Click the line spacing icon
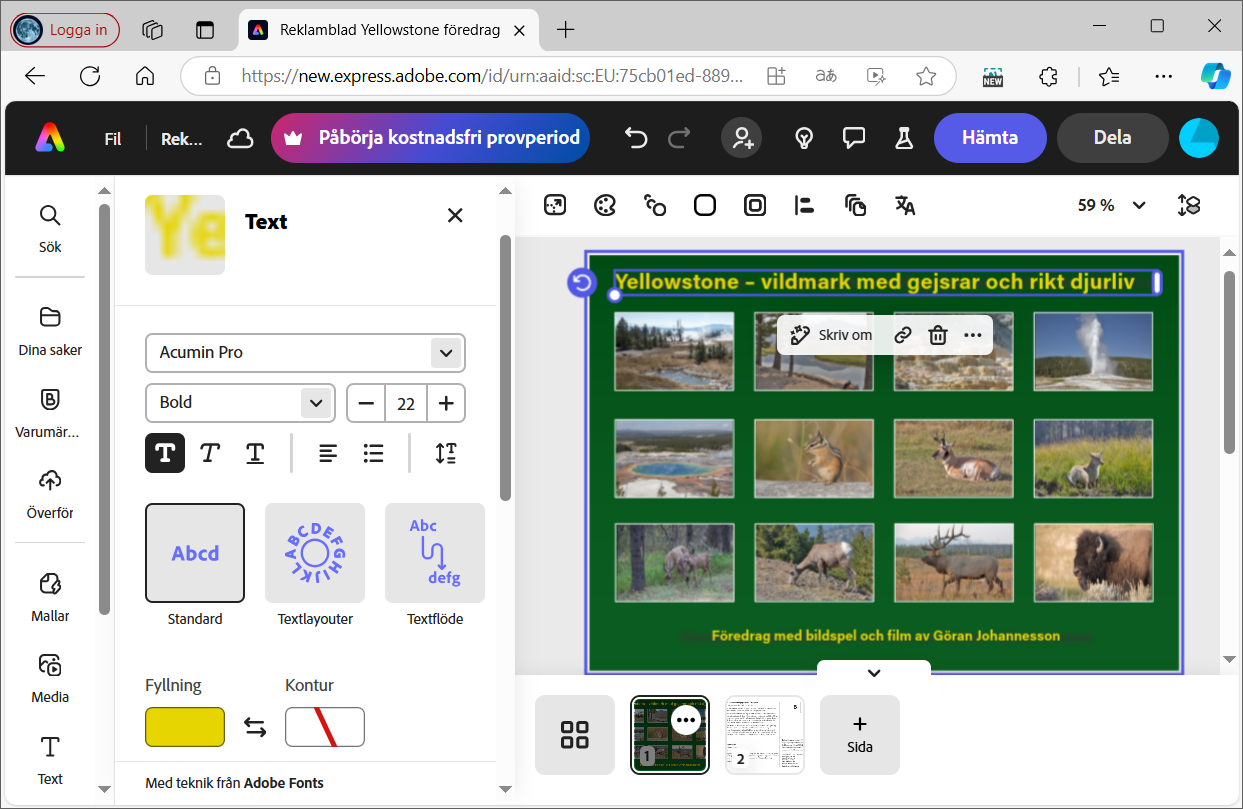 coord(446,453)
